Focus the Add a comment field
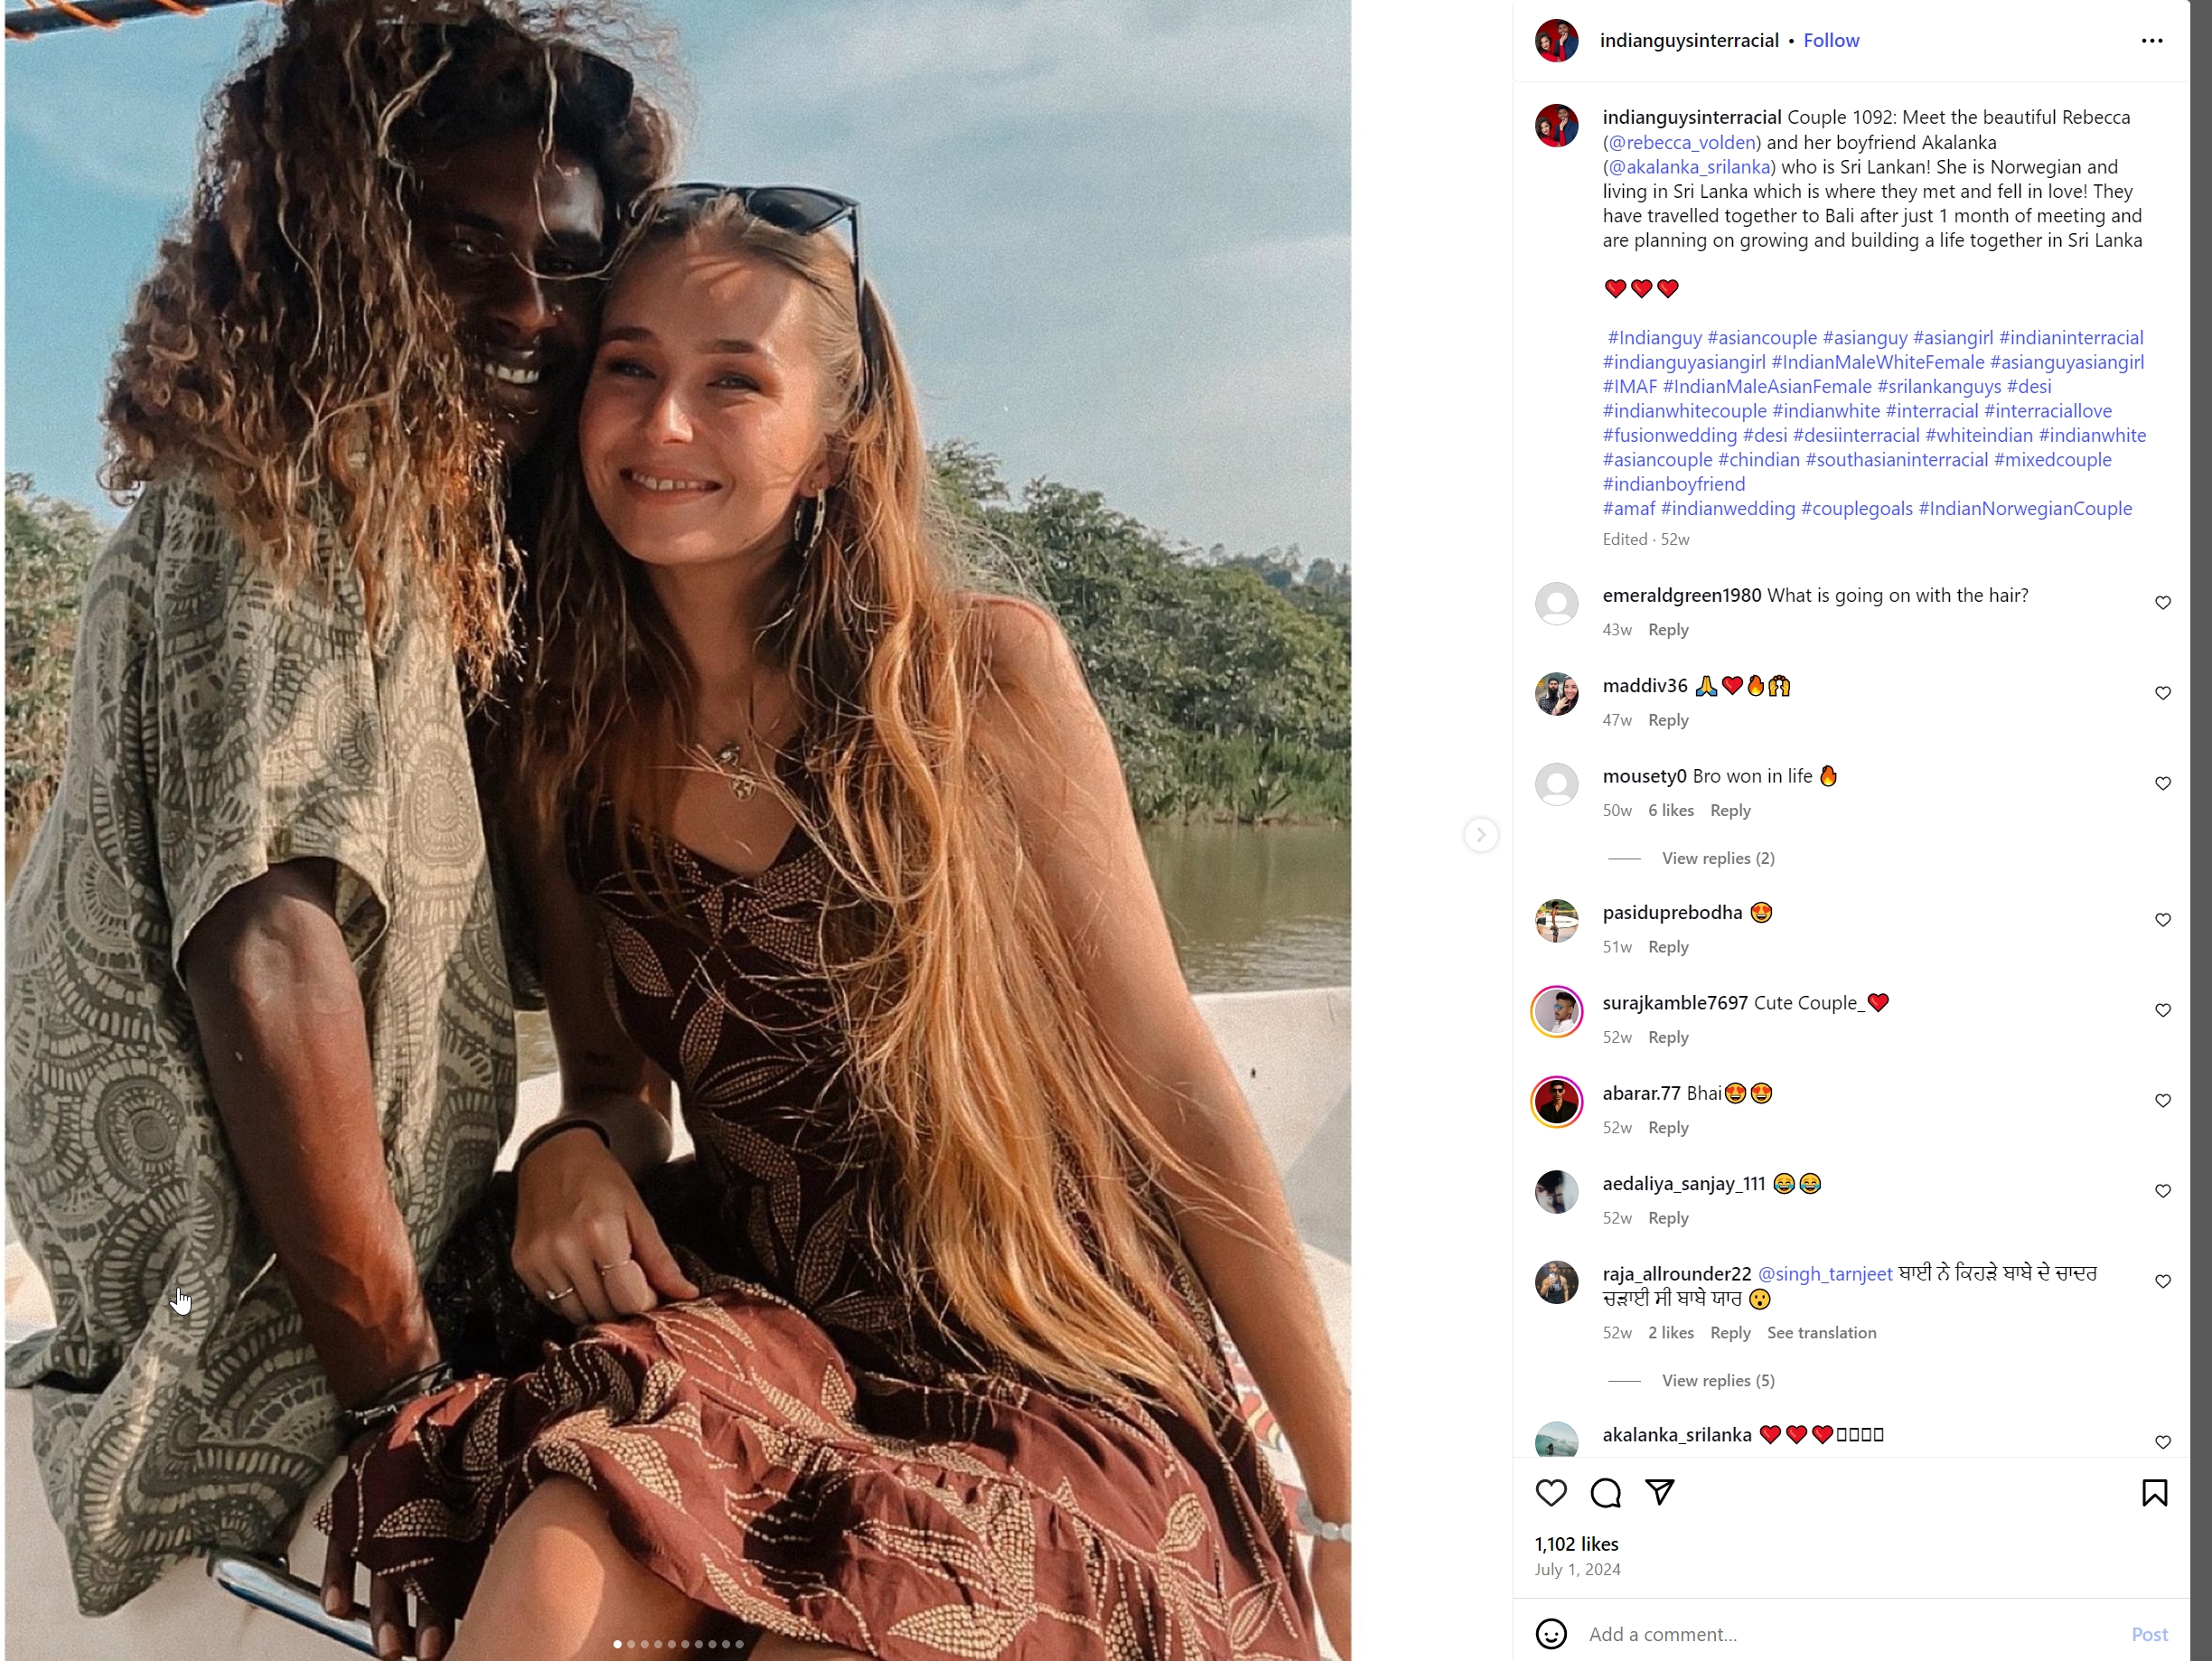The height and width of the screenshot is (1661, 2212). pos(1850,1634)
